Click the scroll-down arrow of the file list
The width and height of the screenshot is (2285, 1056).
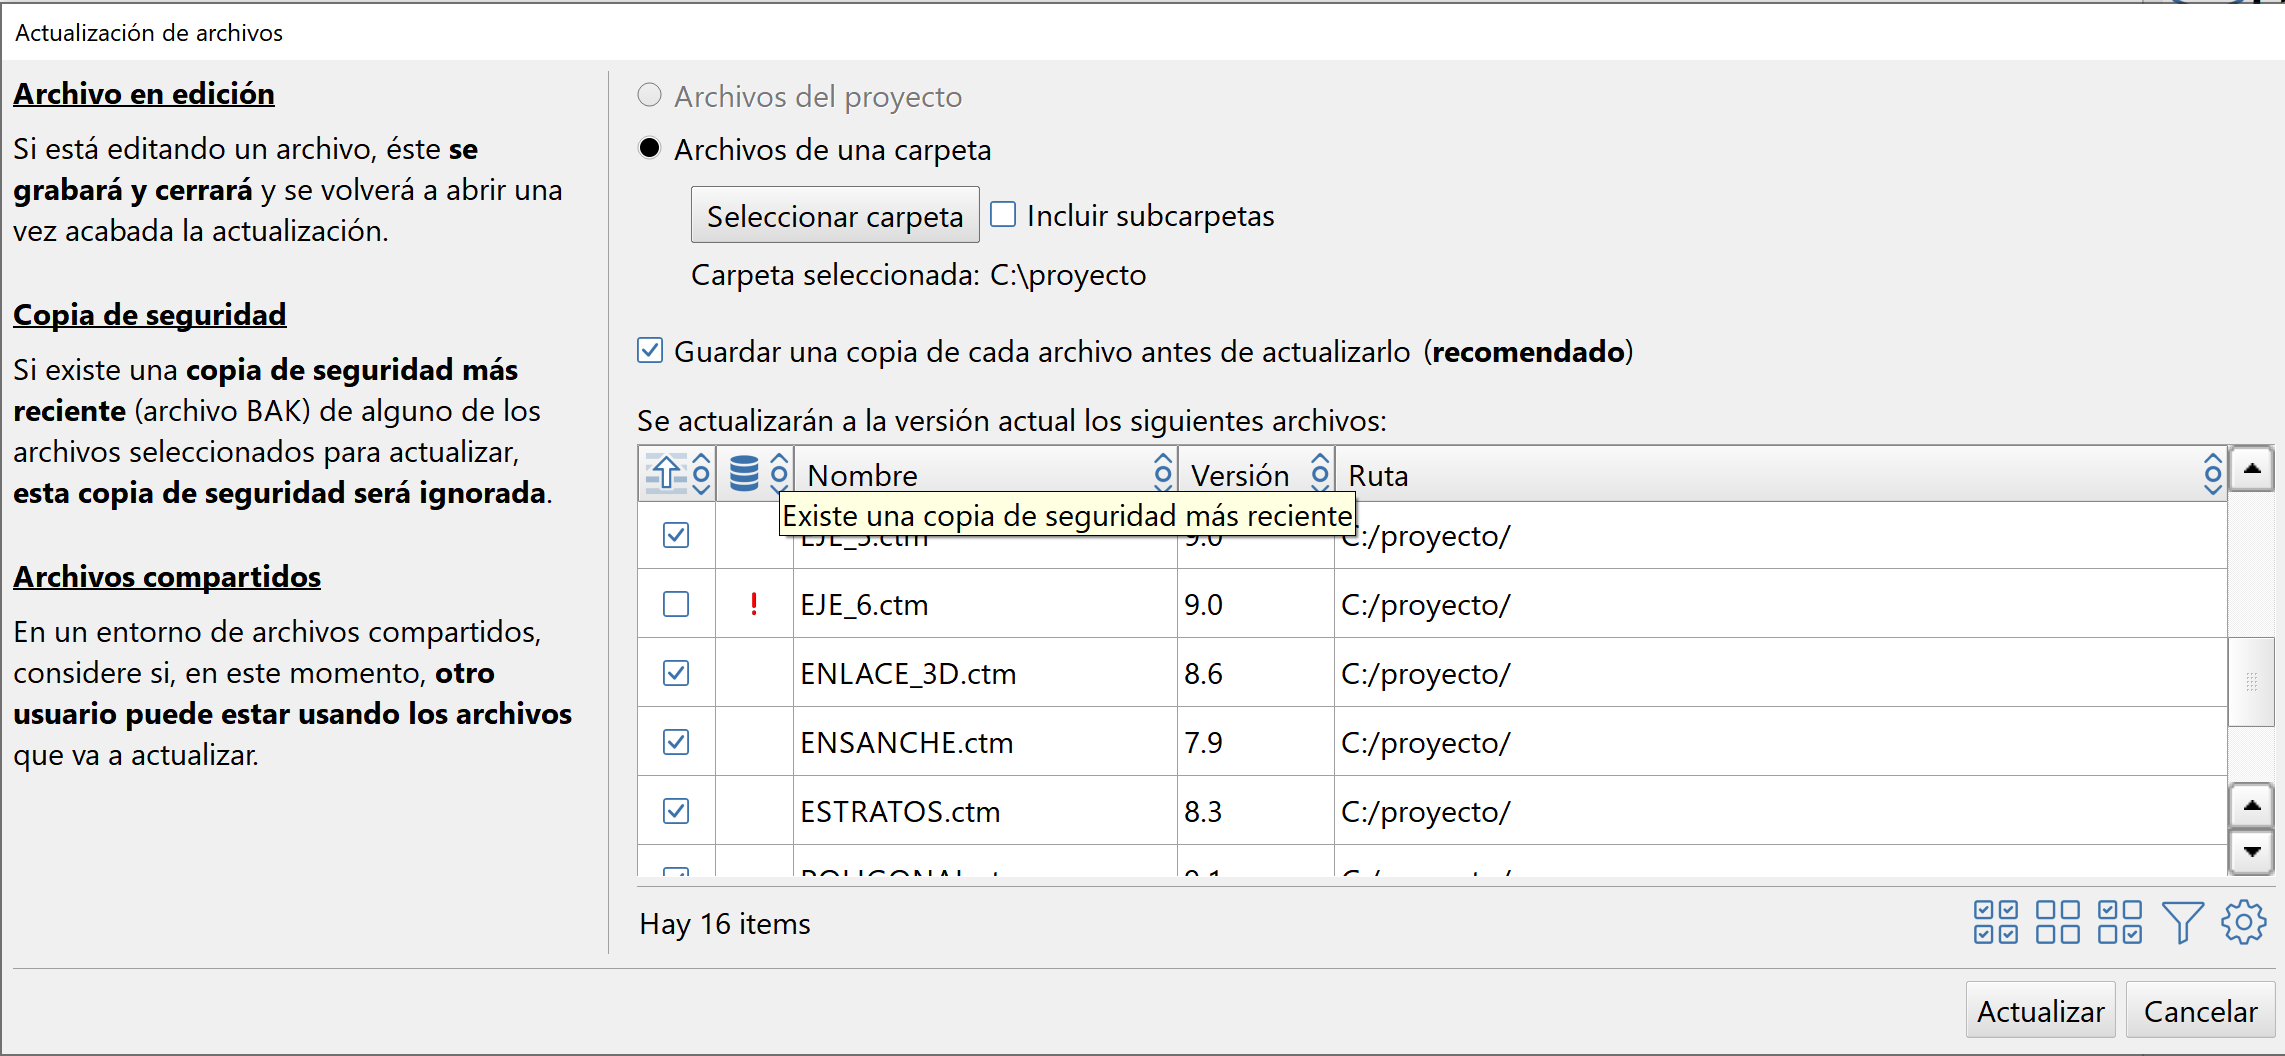pyautogui.click(x=2252, y=852)
